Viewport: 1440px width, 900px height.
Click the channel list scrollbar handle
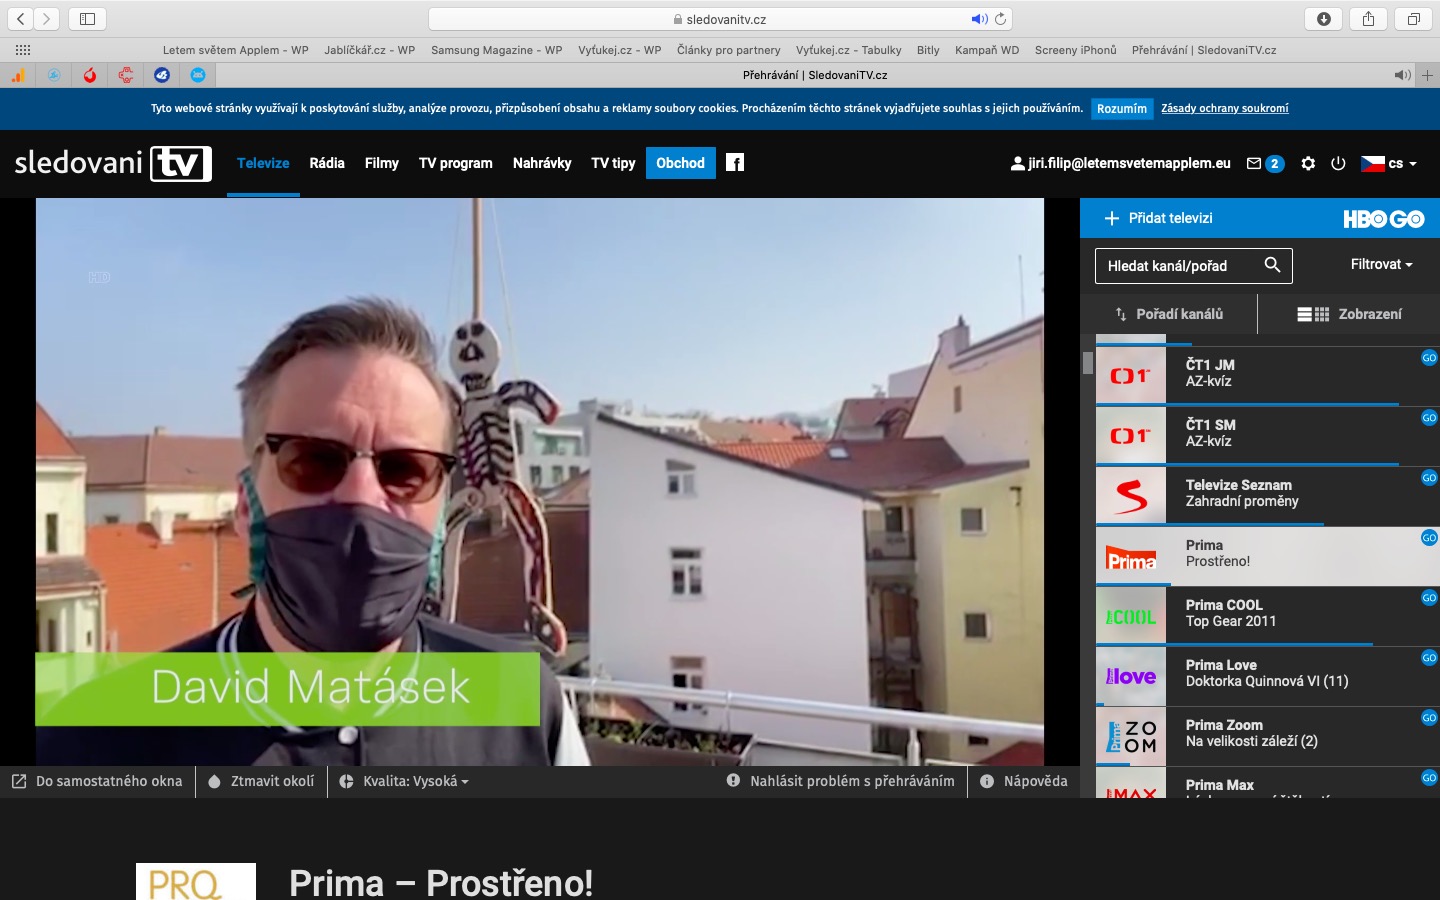1088,363
